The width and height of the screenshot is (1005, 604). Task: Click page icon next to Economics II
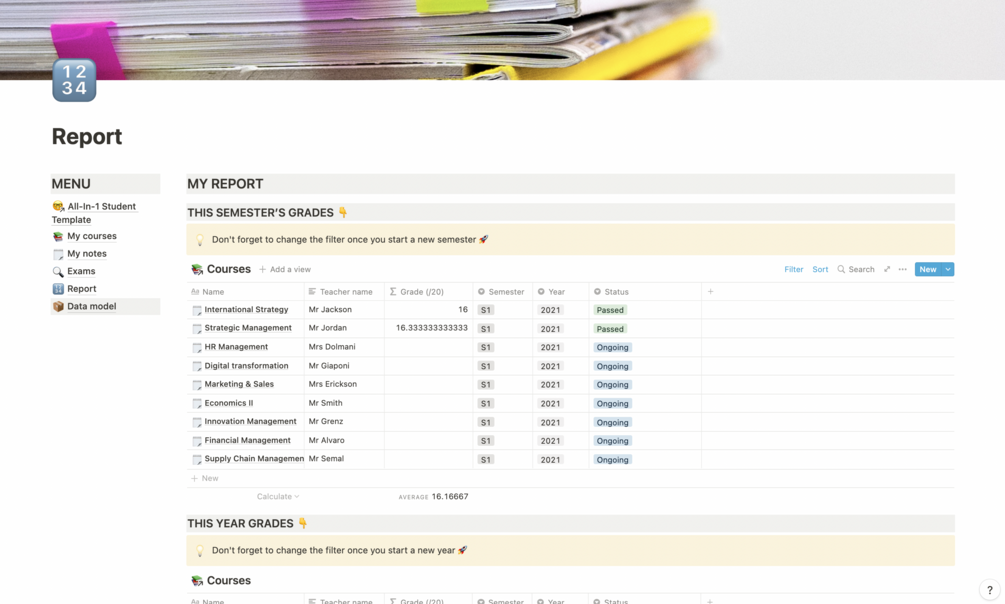click(197, 404)
